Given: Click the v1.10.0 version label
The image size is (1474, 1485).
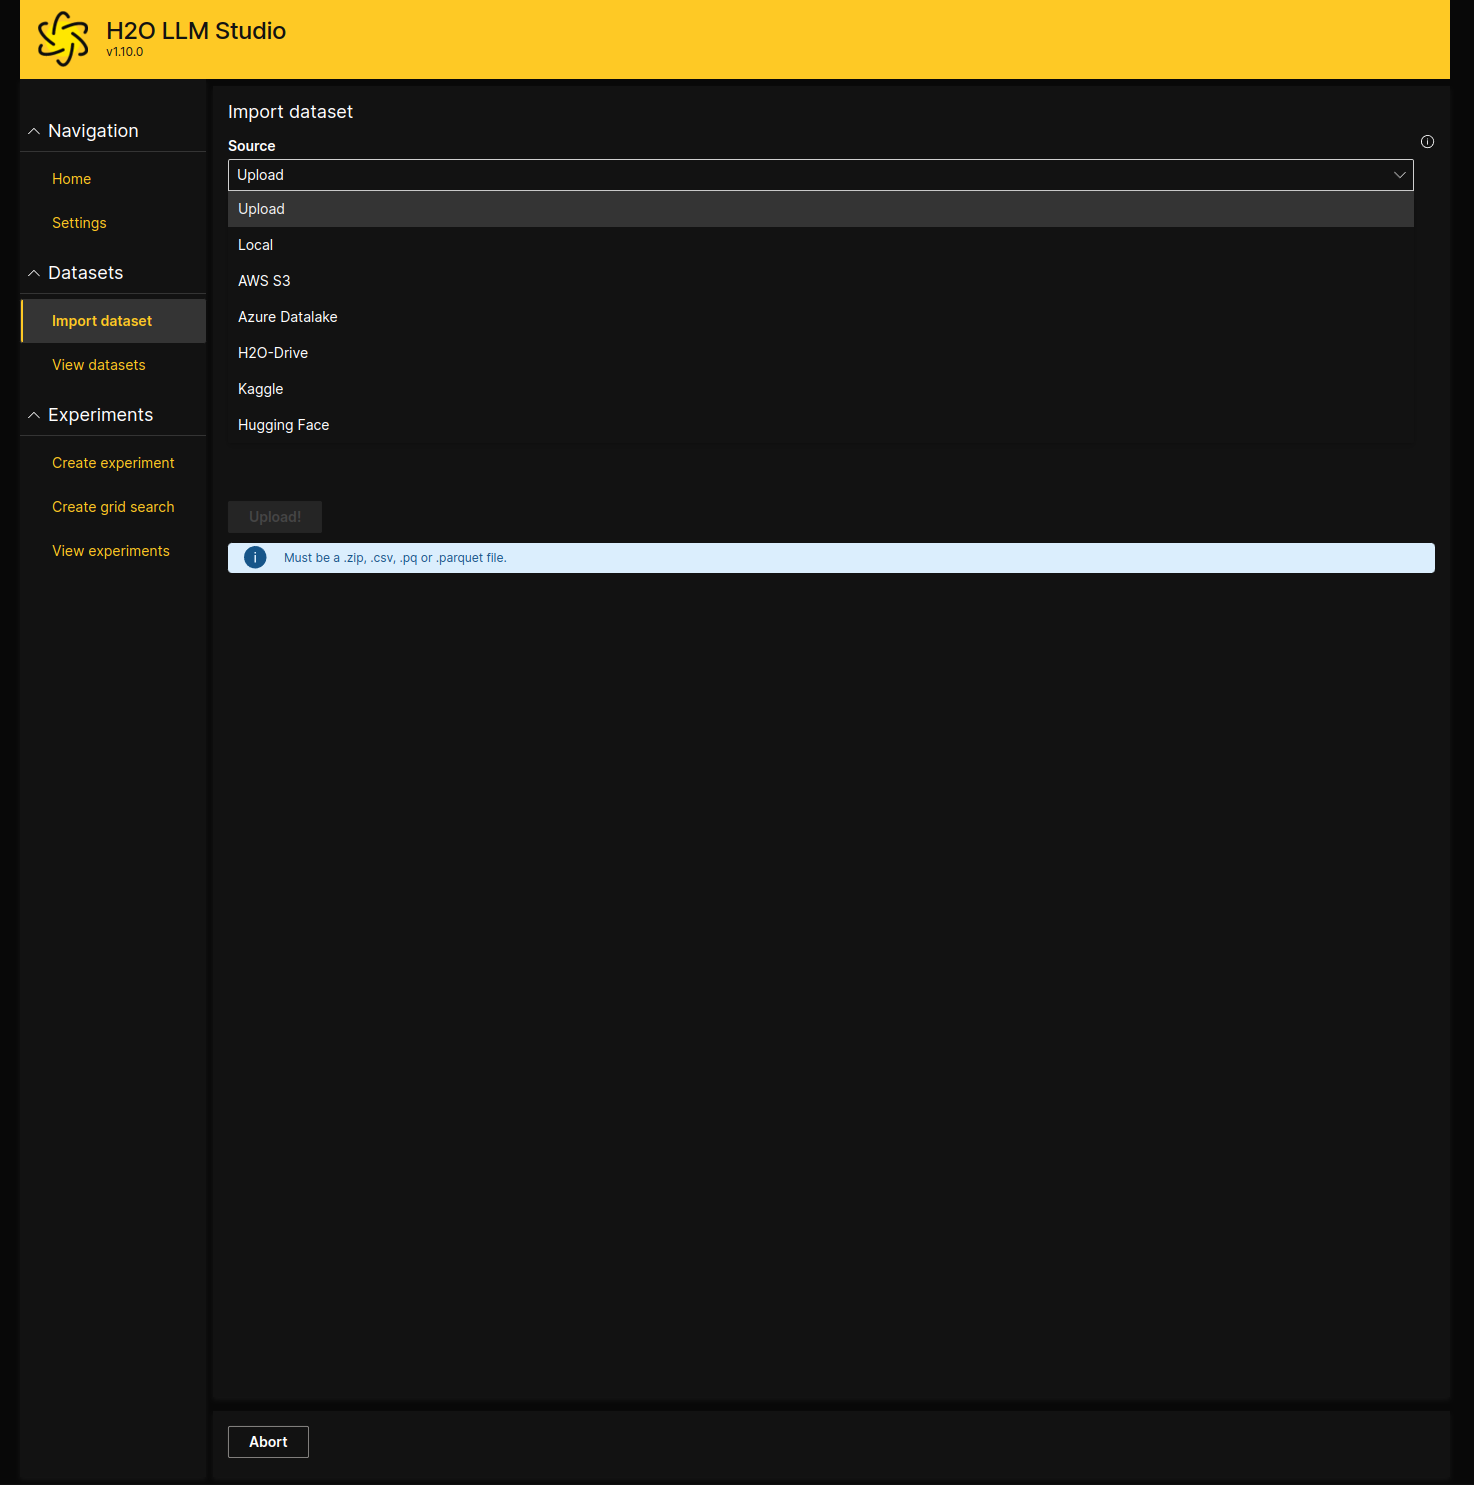Looking at the screenshot, I should coord(125,52).
